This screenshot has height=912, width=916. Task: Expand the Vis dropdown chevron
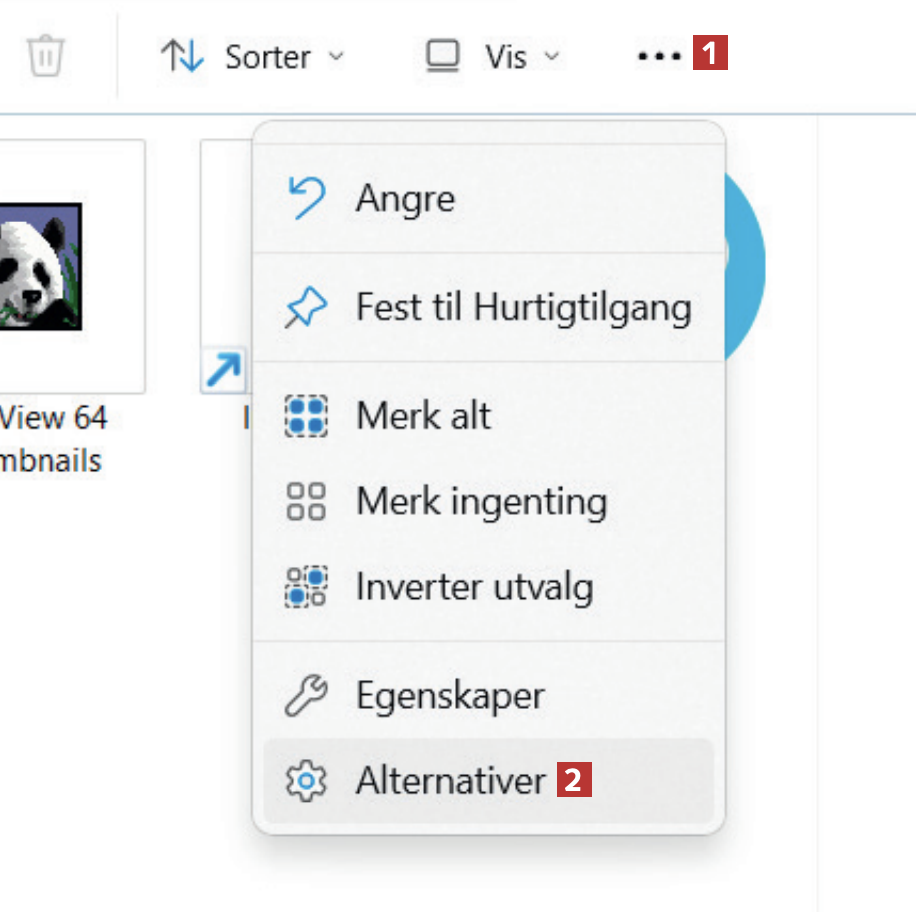pyautogui.click(x=552, y=56)
